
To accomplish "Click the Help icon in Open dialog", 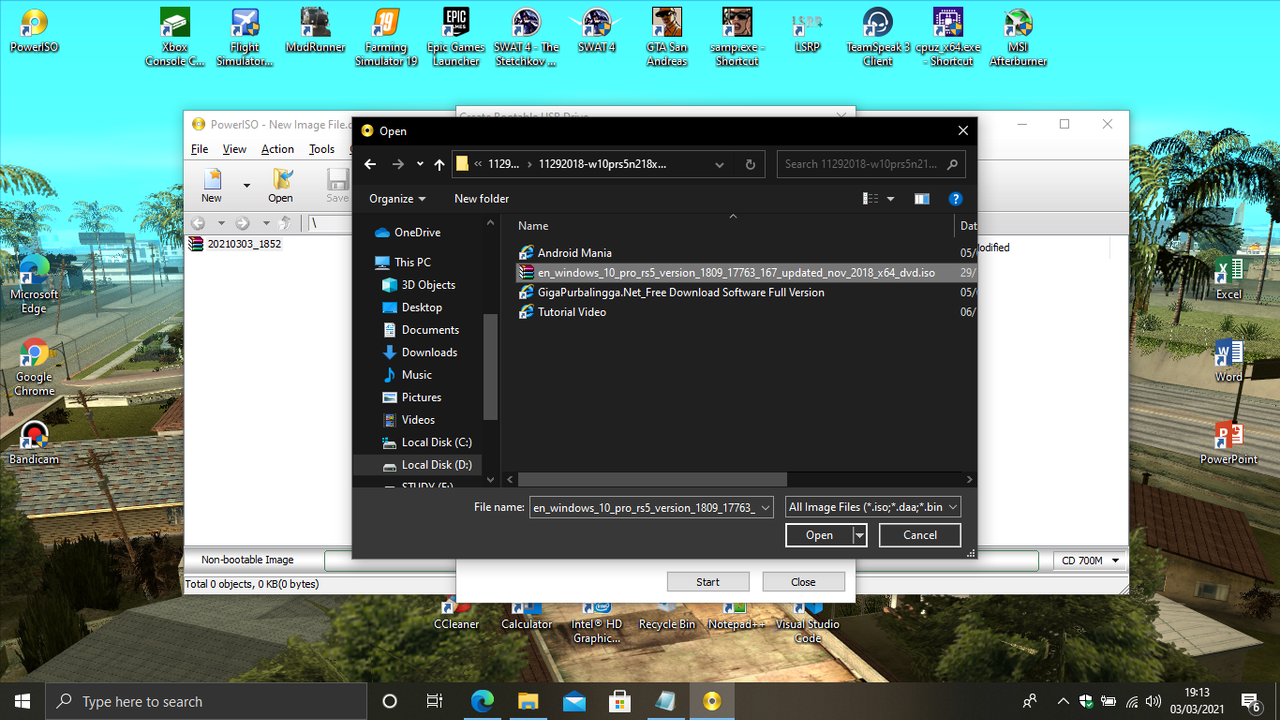I will tap(955, 199).
